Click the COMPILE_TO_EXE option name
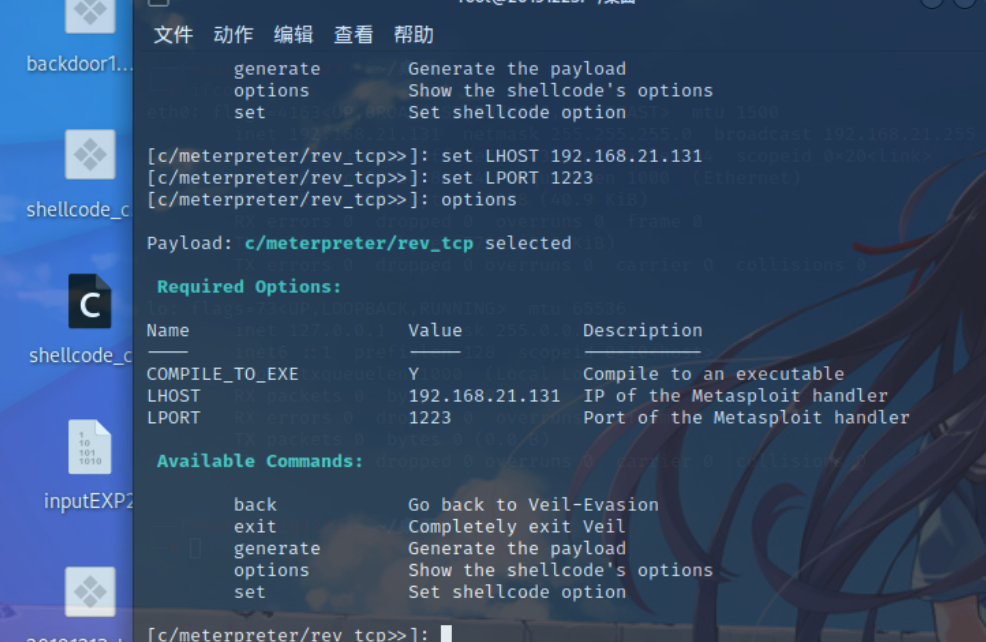The width and height of the screenshot is (986, 642). tap(223, 374)
